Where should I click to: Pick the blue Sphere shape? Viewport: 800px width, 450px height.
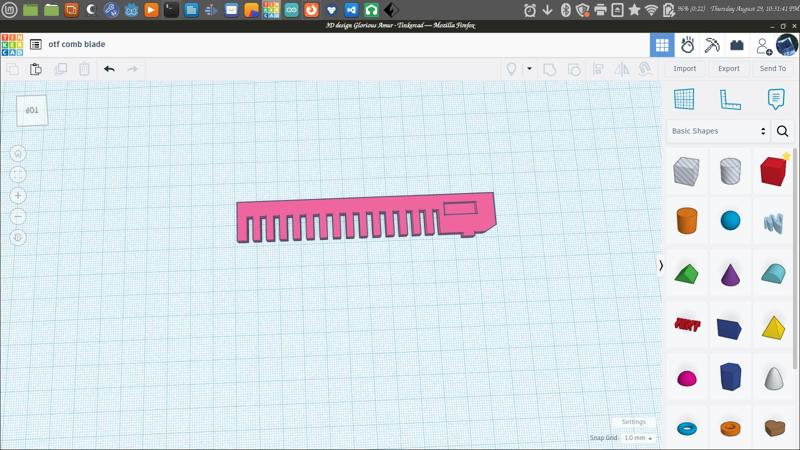point(730,220)
